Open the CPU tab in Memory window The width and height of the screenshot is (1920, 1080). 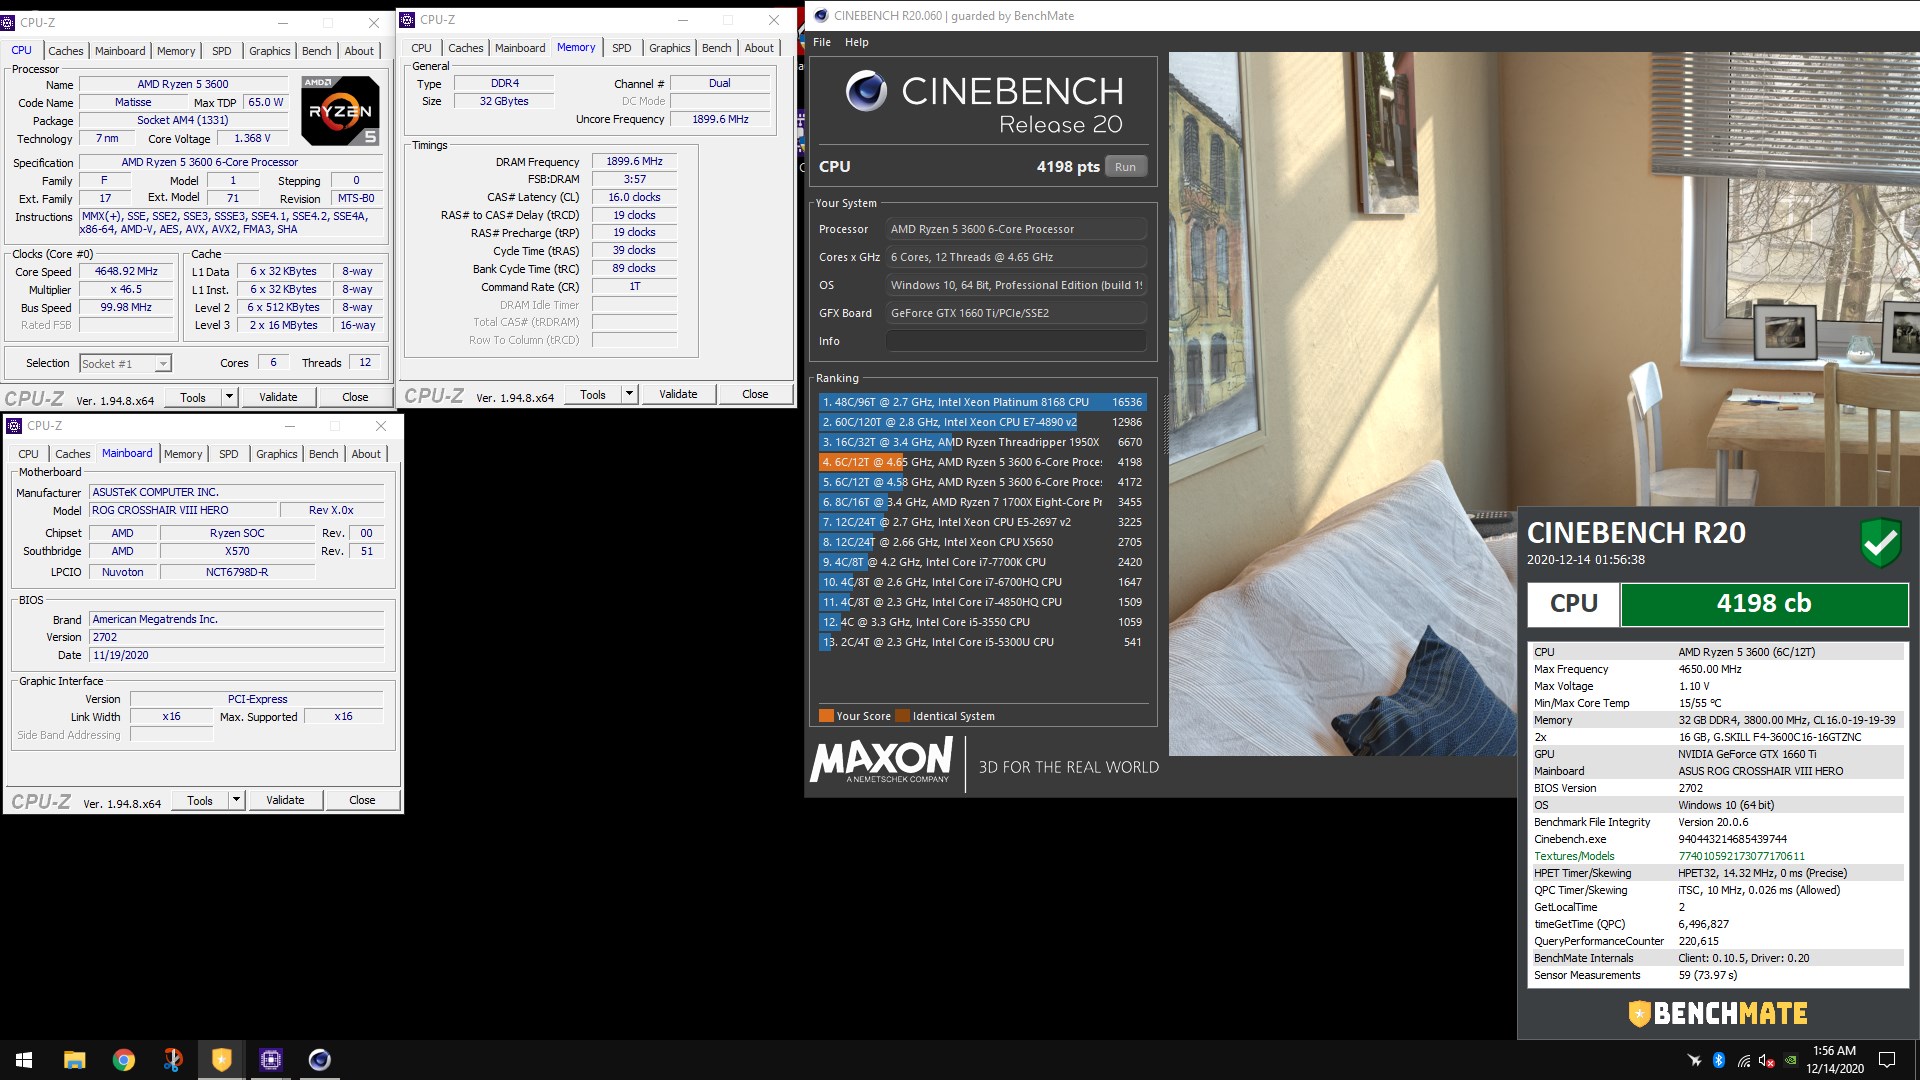click(x=422, y=48)
